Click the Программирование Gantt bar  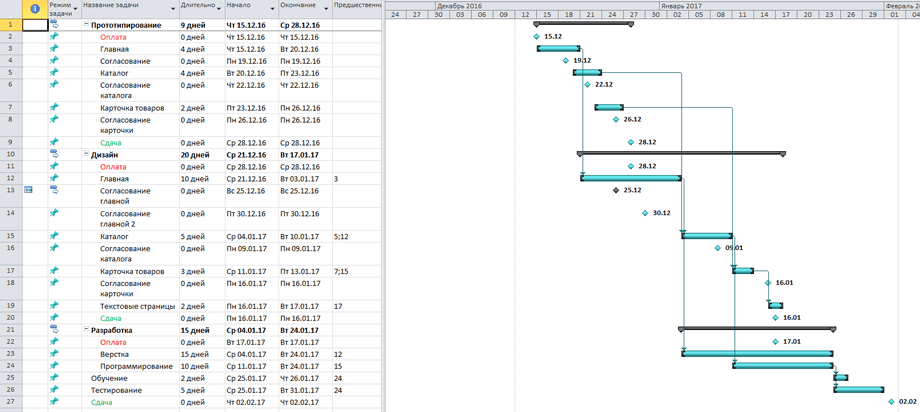point(783,365)
